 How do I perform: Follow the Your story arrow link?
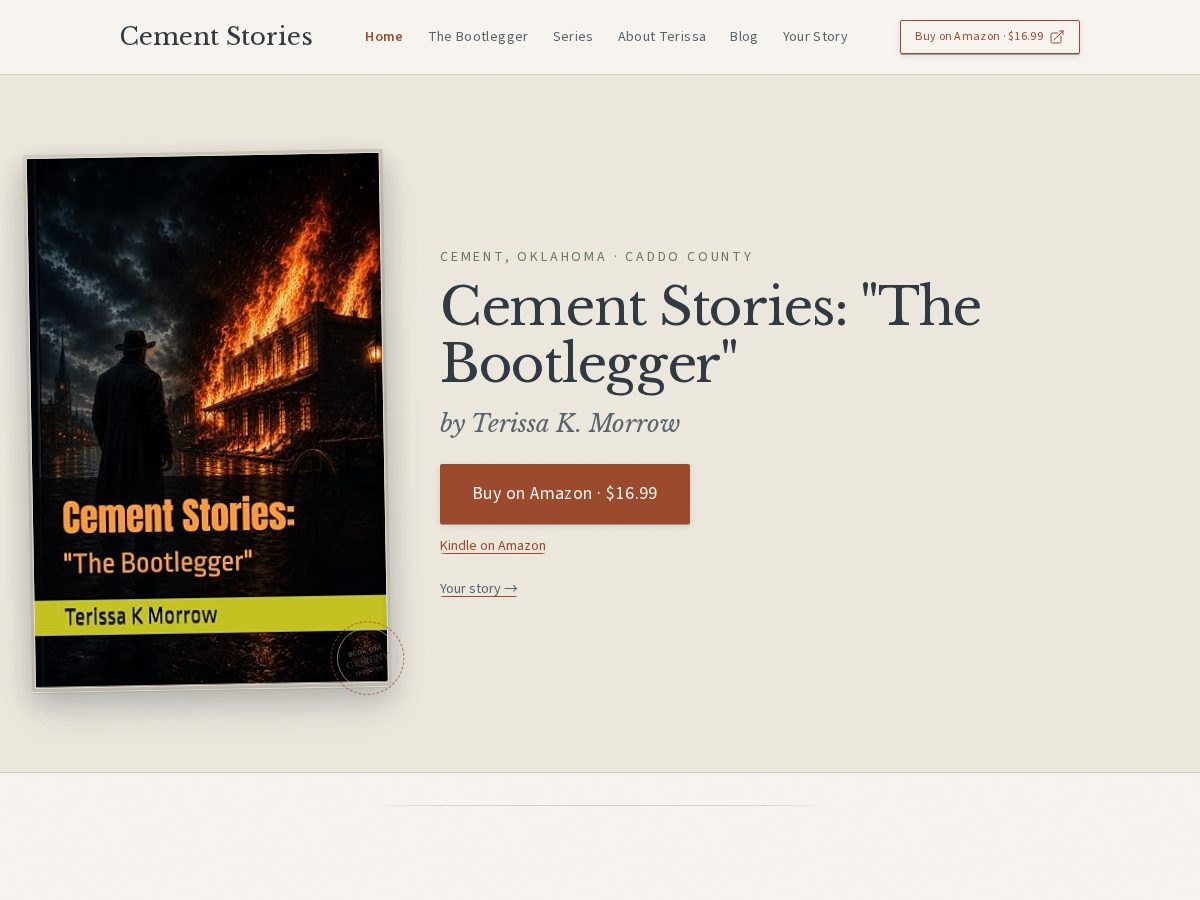click(x=479, y=589)
